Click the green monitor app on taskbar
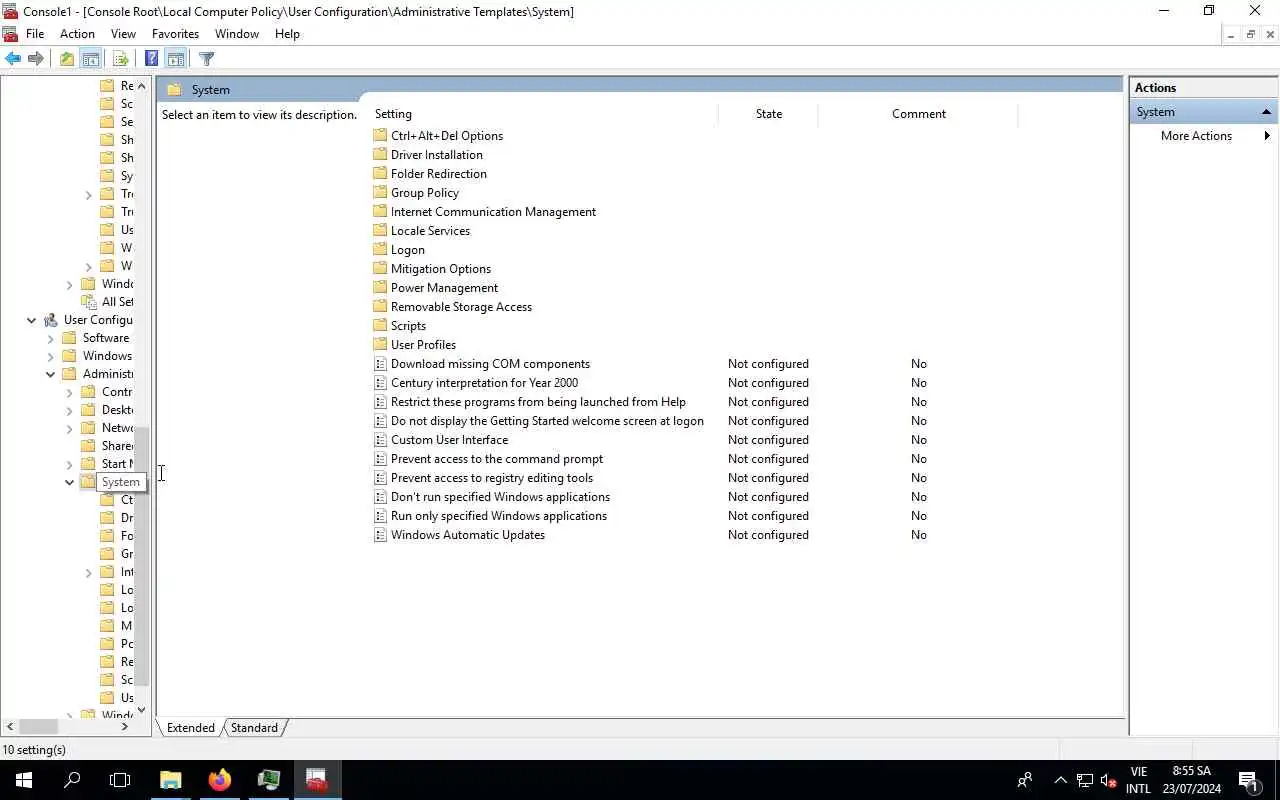 268,780
